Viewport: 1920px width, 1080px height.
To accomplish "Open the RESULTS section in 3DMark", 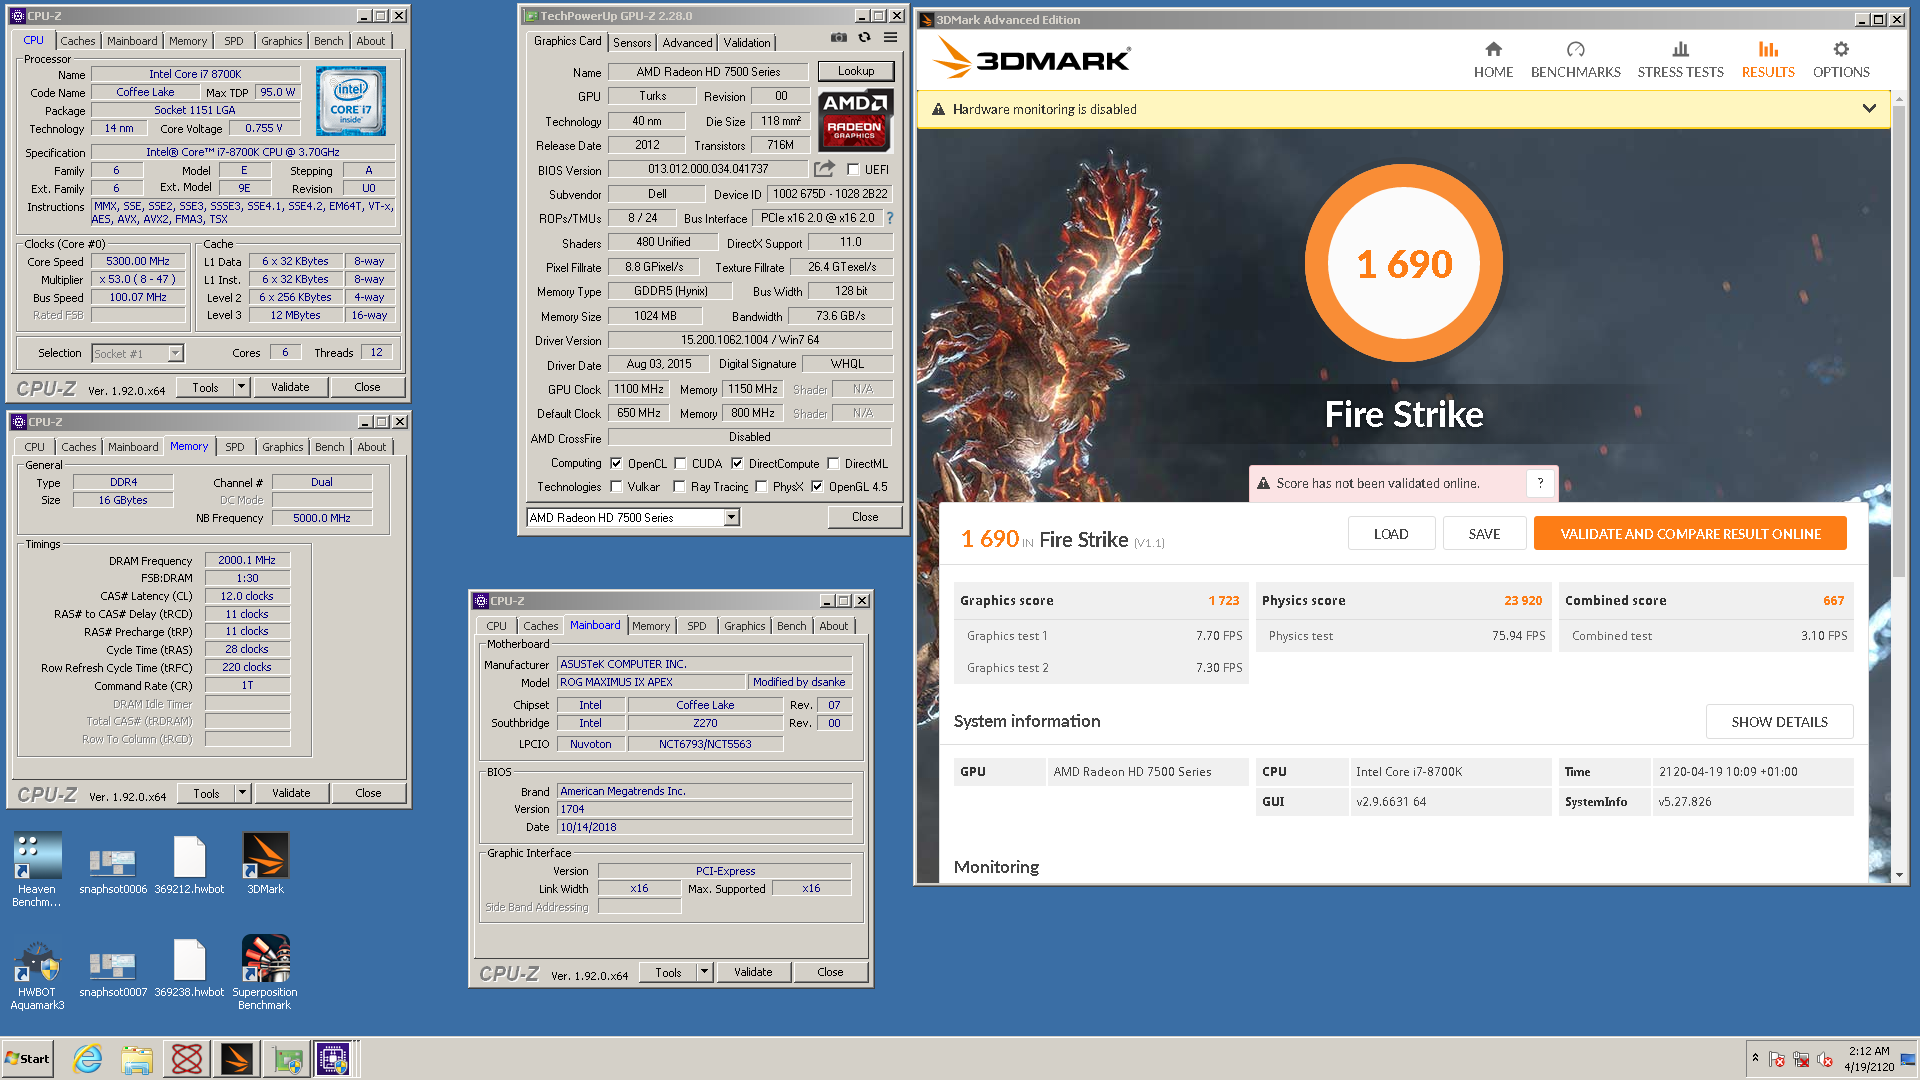I will (x=1768, y=60).
